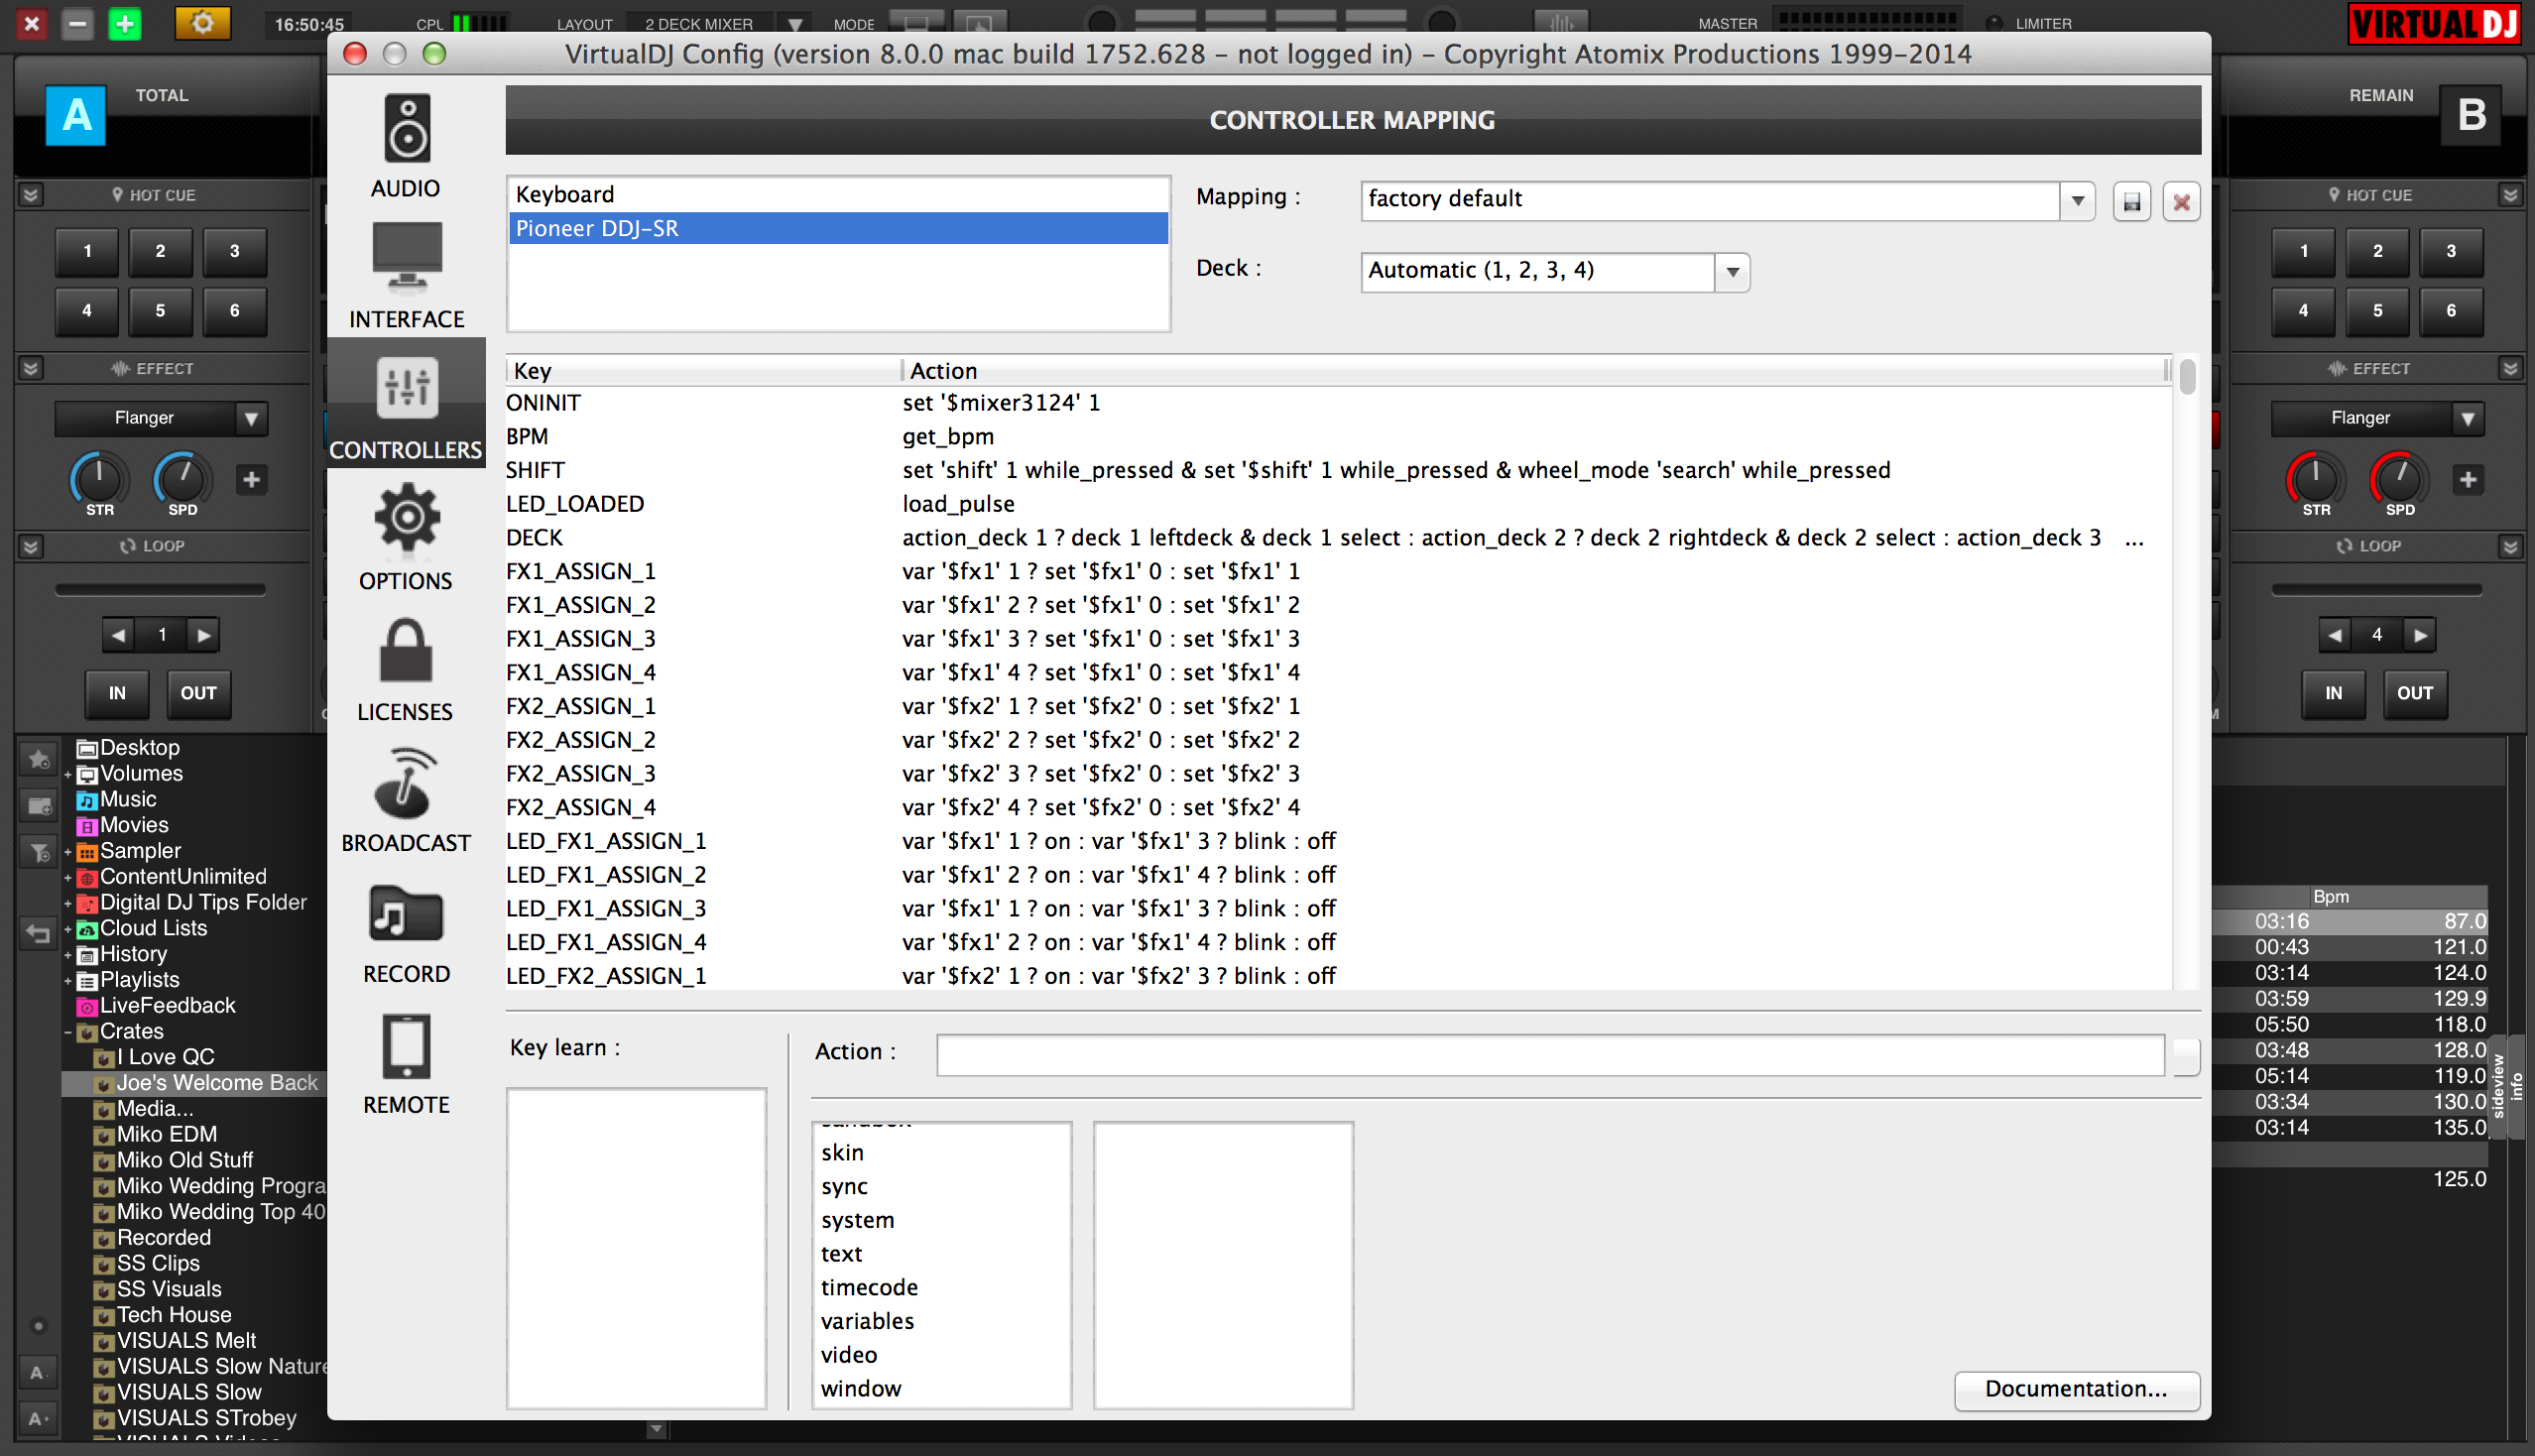2535x1456 pixels.
Task: Select the 'variables' action category
Action: [x=867, y=1320]
